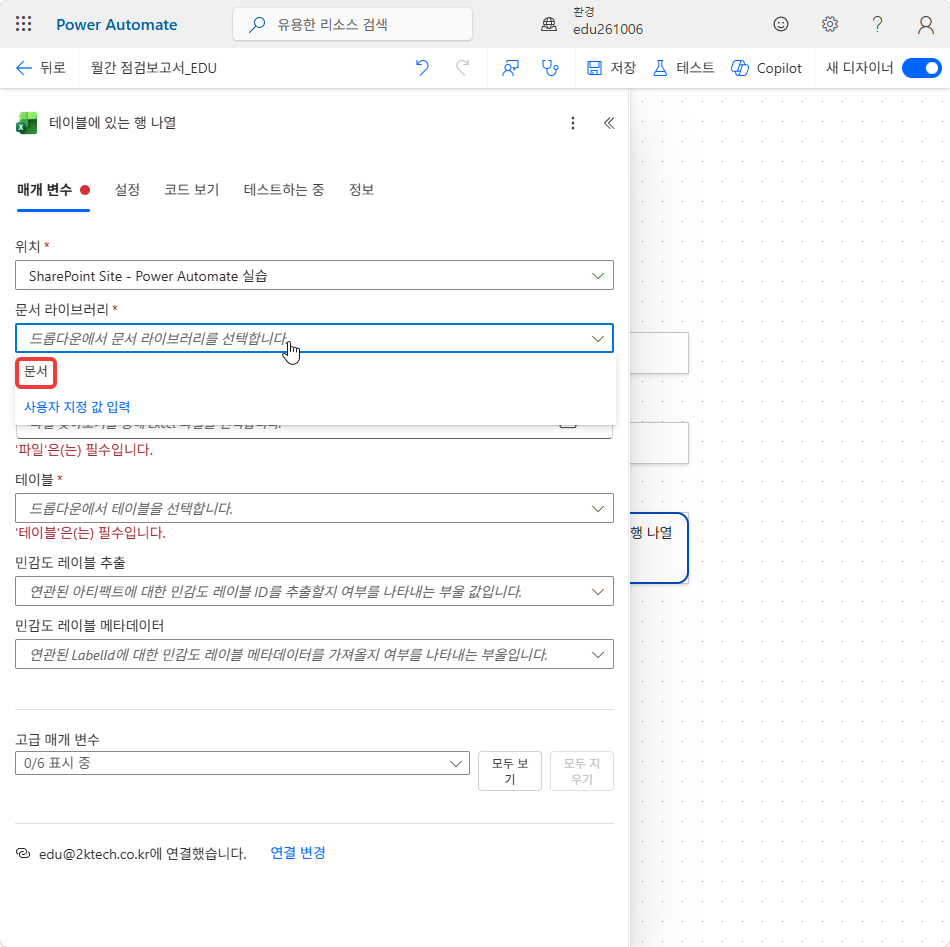Switch to the 코드 보기 tab
This screenshot has width=950, height=947.
[x=191, y=190]
